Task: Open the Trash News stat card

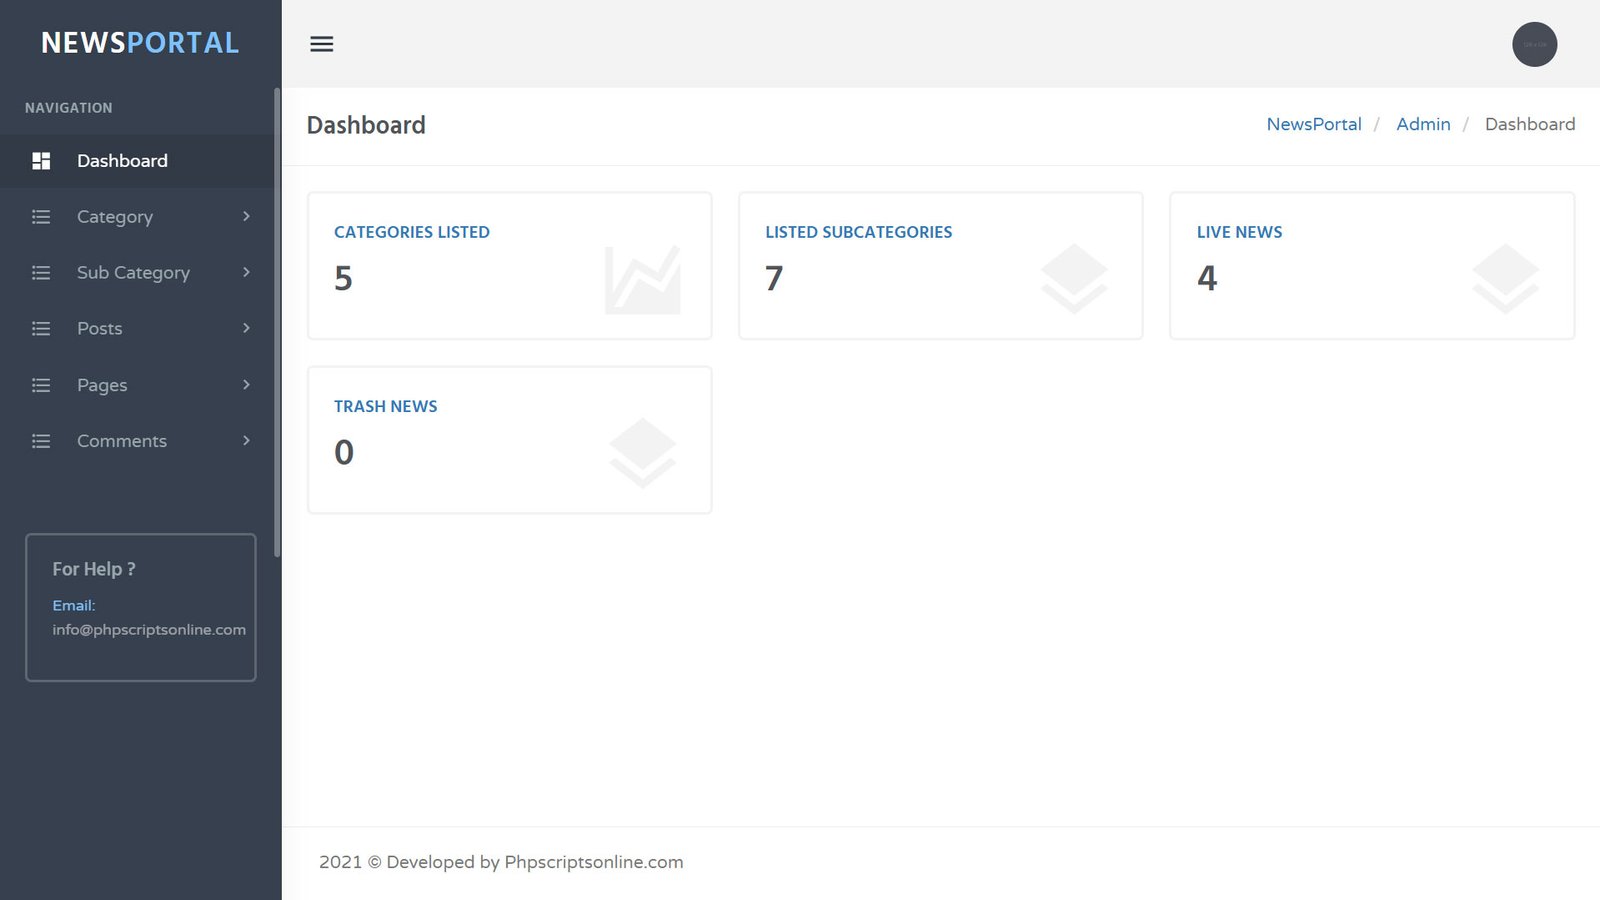Action: [x=509, y=440]
